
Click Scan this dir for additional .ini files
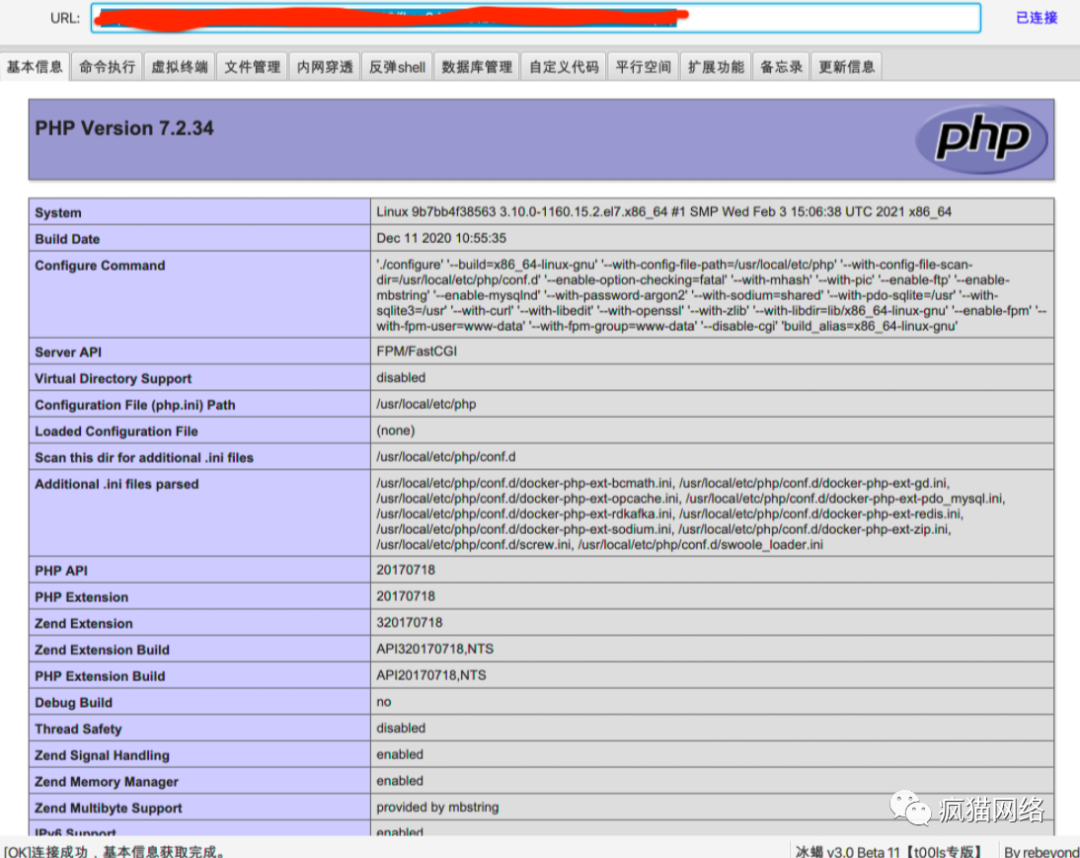[x=144, y=458]
